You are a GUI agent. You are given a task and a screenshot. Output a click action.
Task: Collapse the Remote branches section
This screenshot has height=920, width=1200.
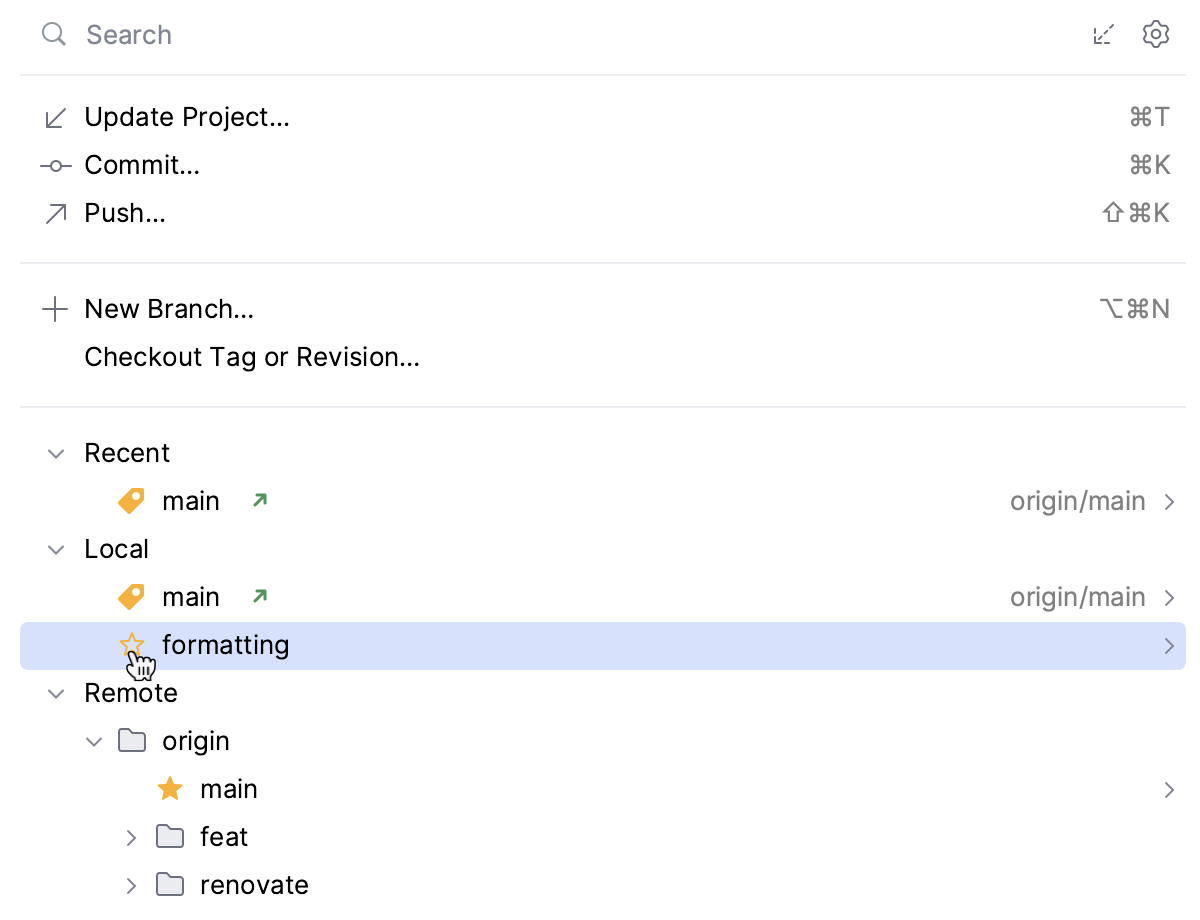(56, 694)
